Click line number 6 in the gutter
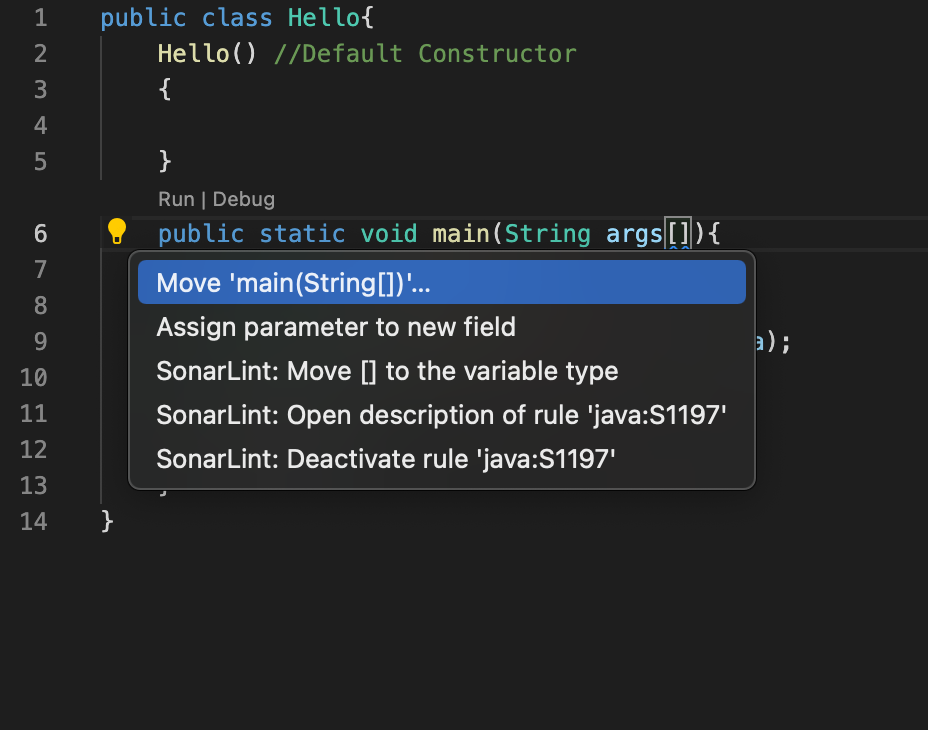Viewport: 928px width, 730px height. [x=40, y=234]
